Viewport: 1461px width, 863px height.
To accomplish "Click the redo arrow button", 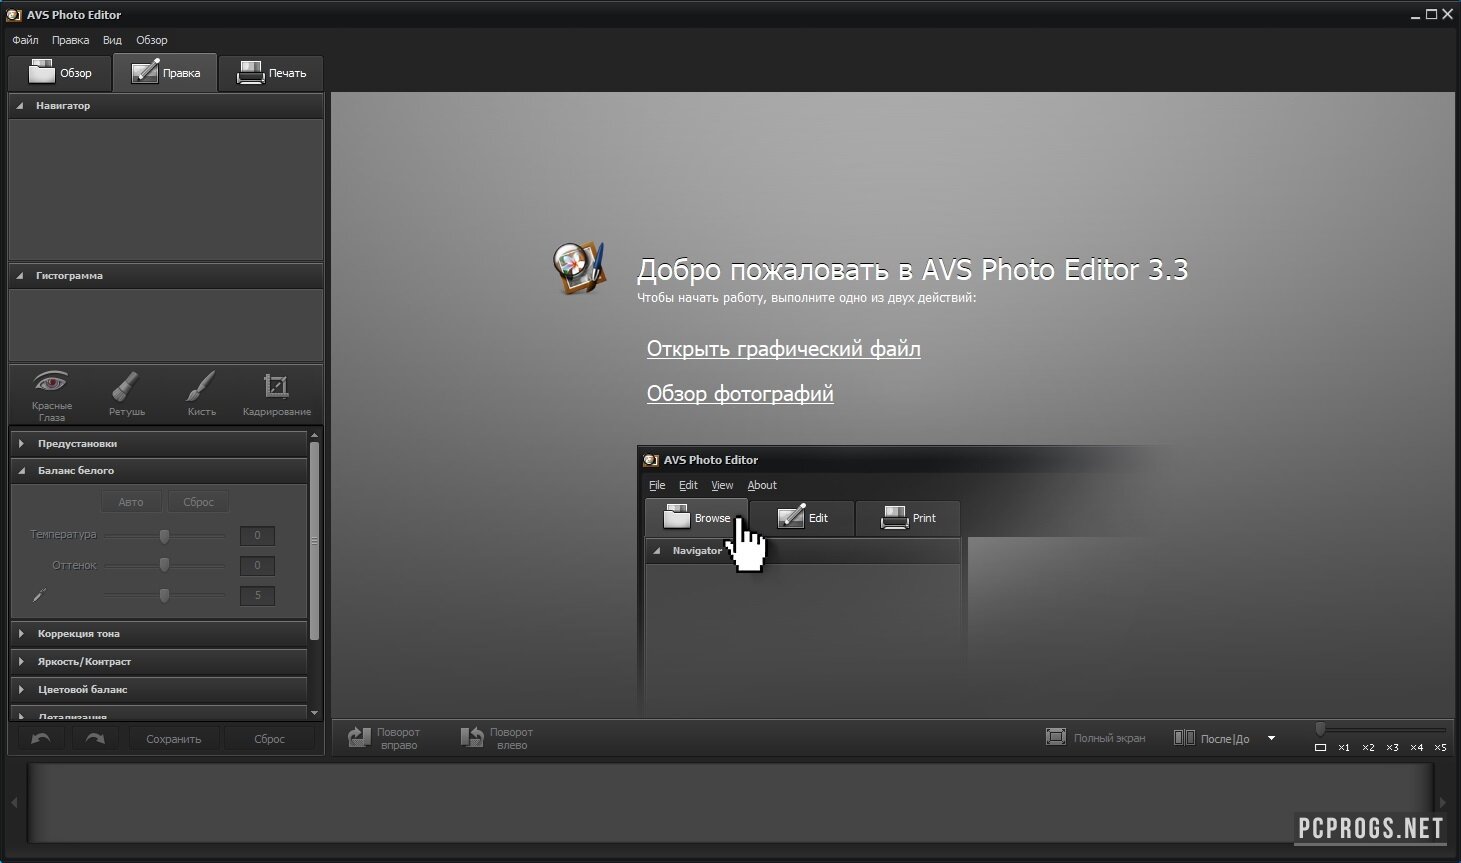I will 95,739.
